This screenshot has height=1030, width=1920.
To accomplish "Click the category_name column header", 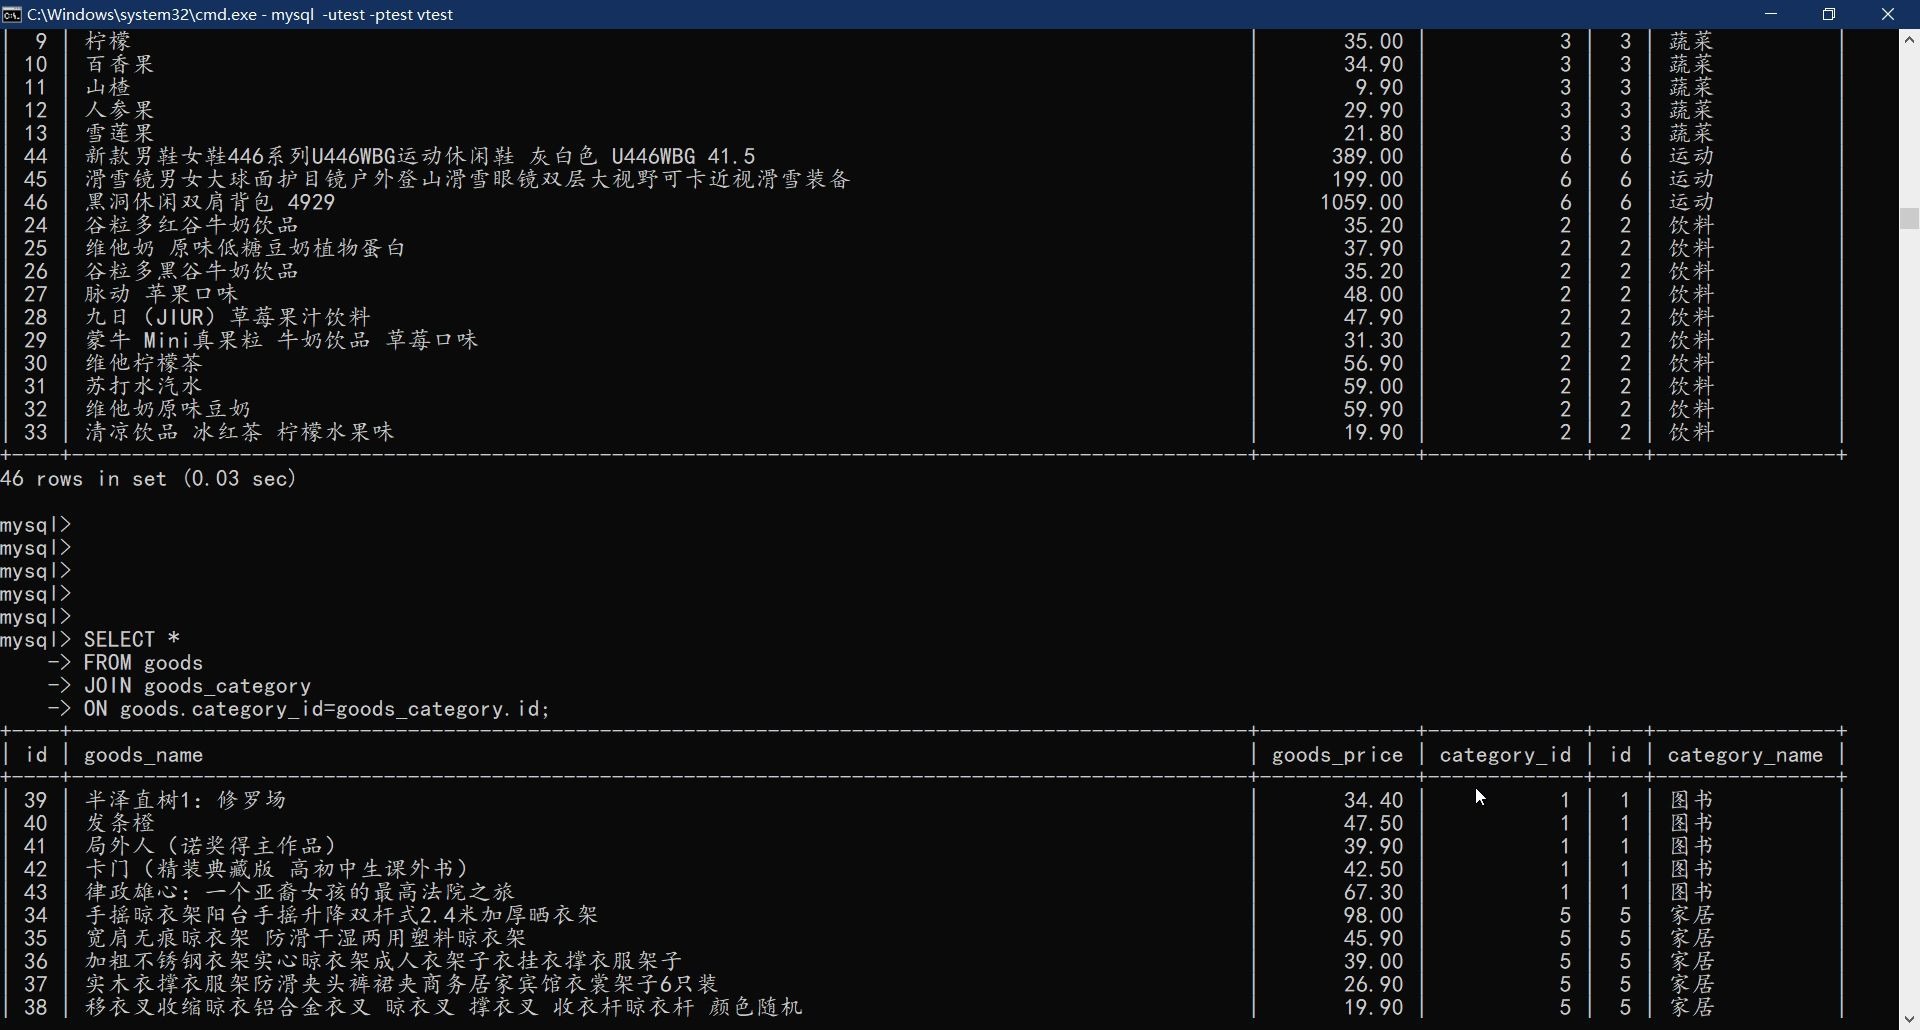I will coord(1746,756).
